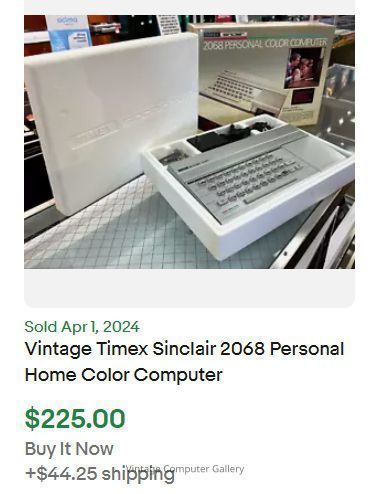Click the black power adapter in the tray
The image size is (370, 494).
pyautogui.click(x=220, y=137)
